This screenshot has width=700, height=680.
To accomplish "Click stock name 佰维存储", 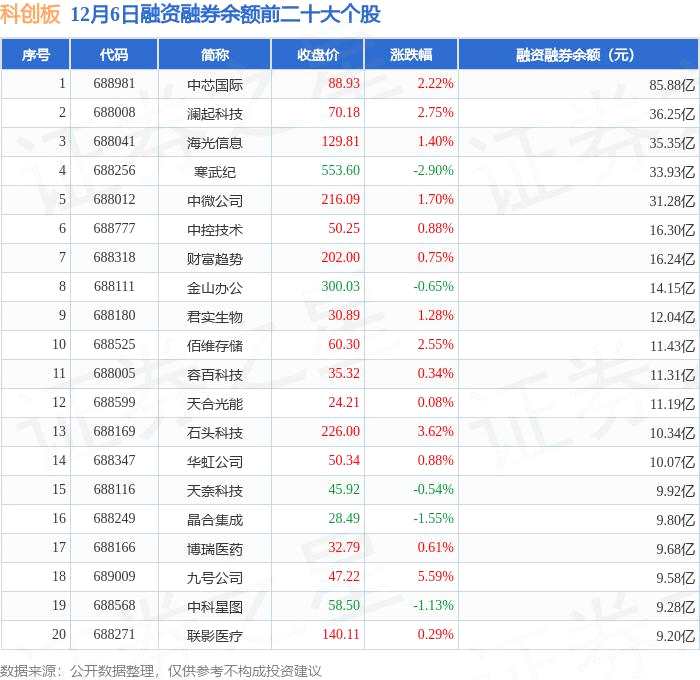I will [x=215, y=346].
